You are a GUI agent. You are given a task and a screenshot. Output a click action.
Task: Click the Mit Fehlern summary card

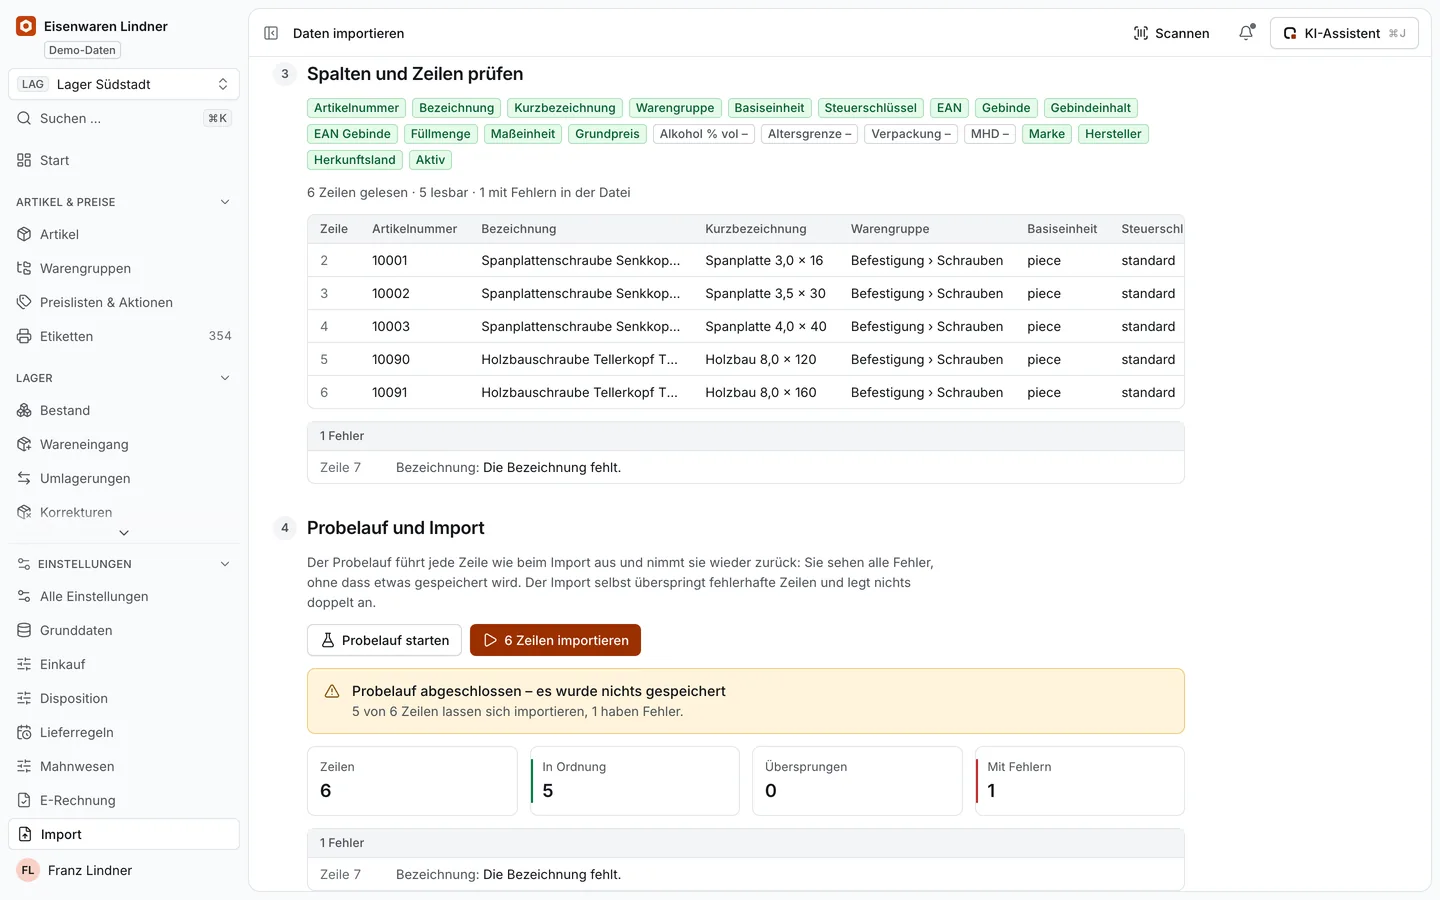coord(1080,781)
